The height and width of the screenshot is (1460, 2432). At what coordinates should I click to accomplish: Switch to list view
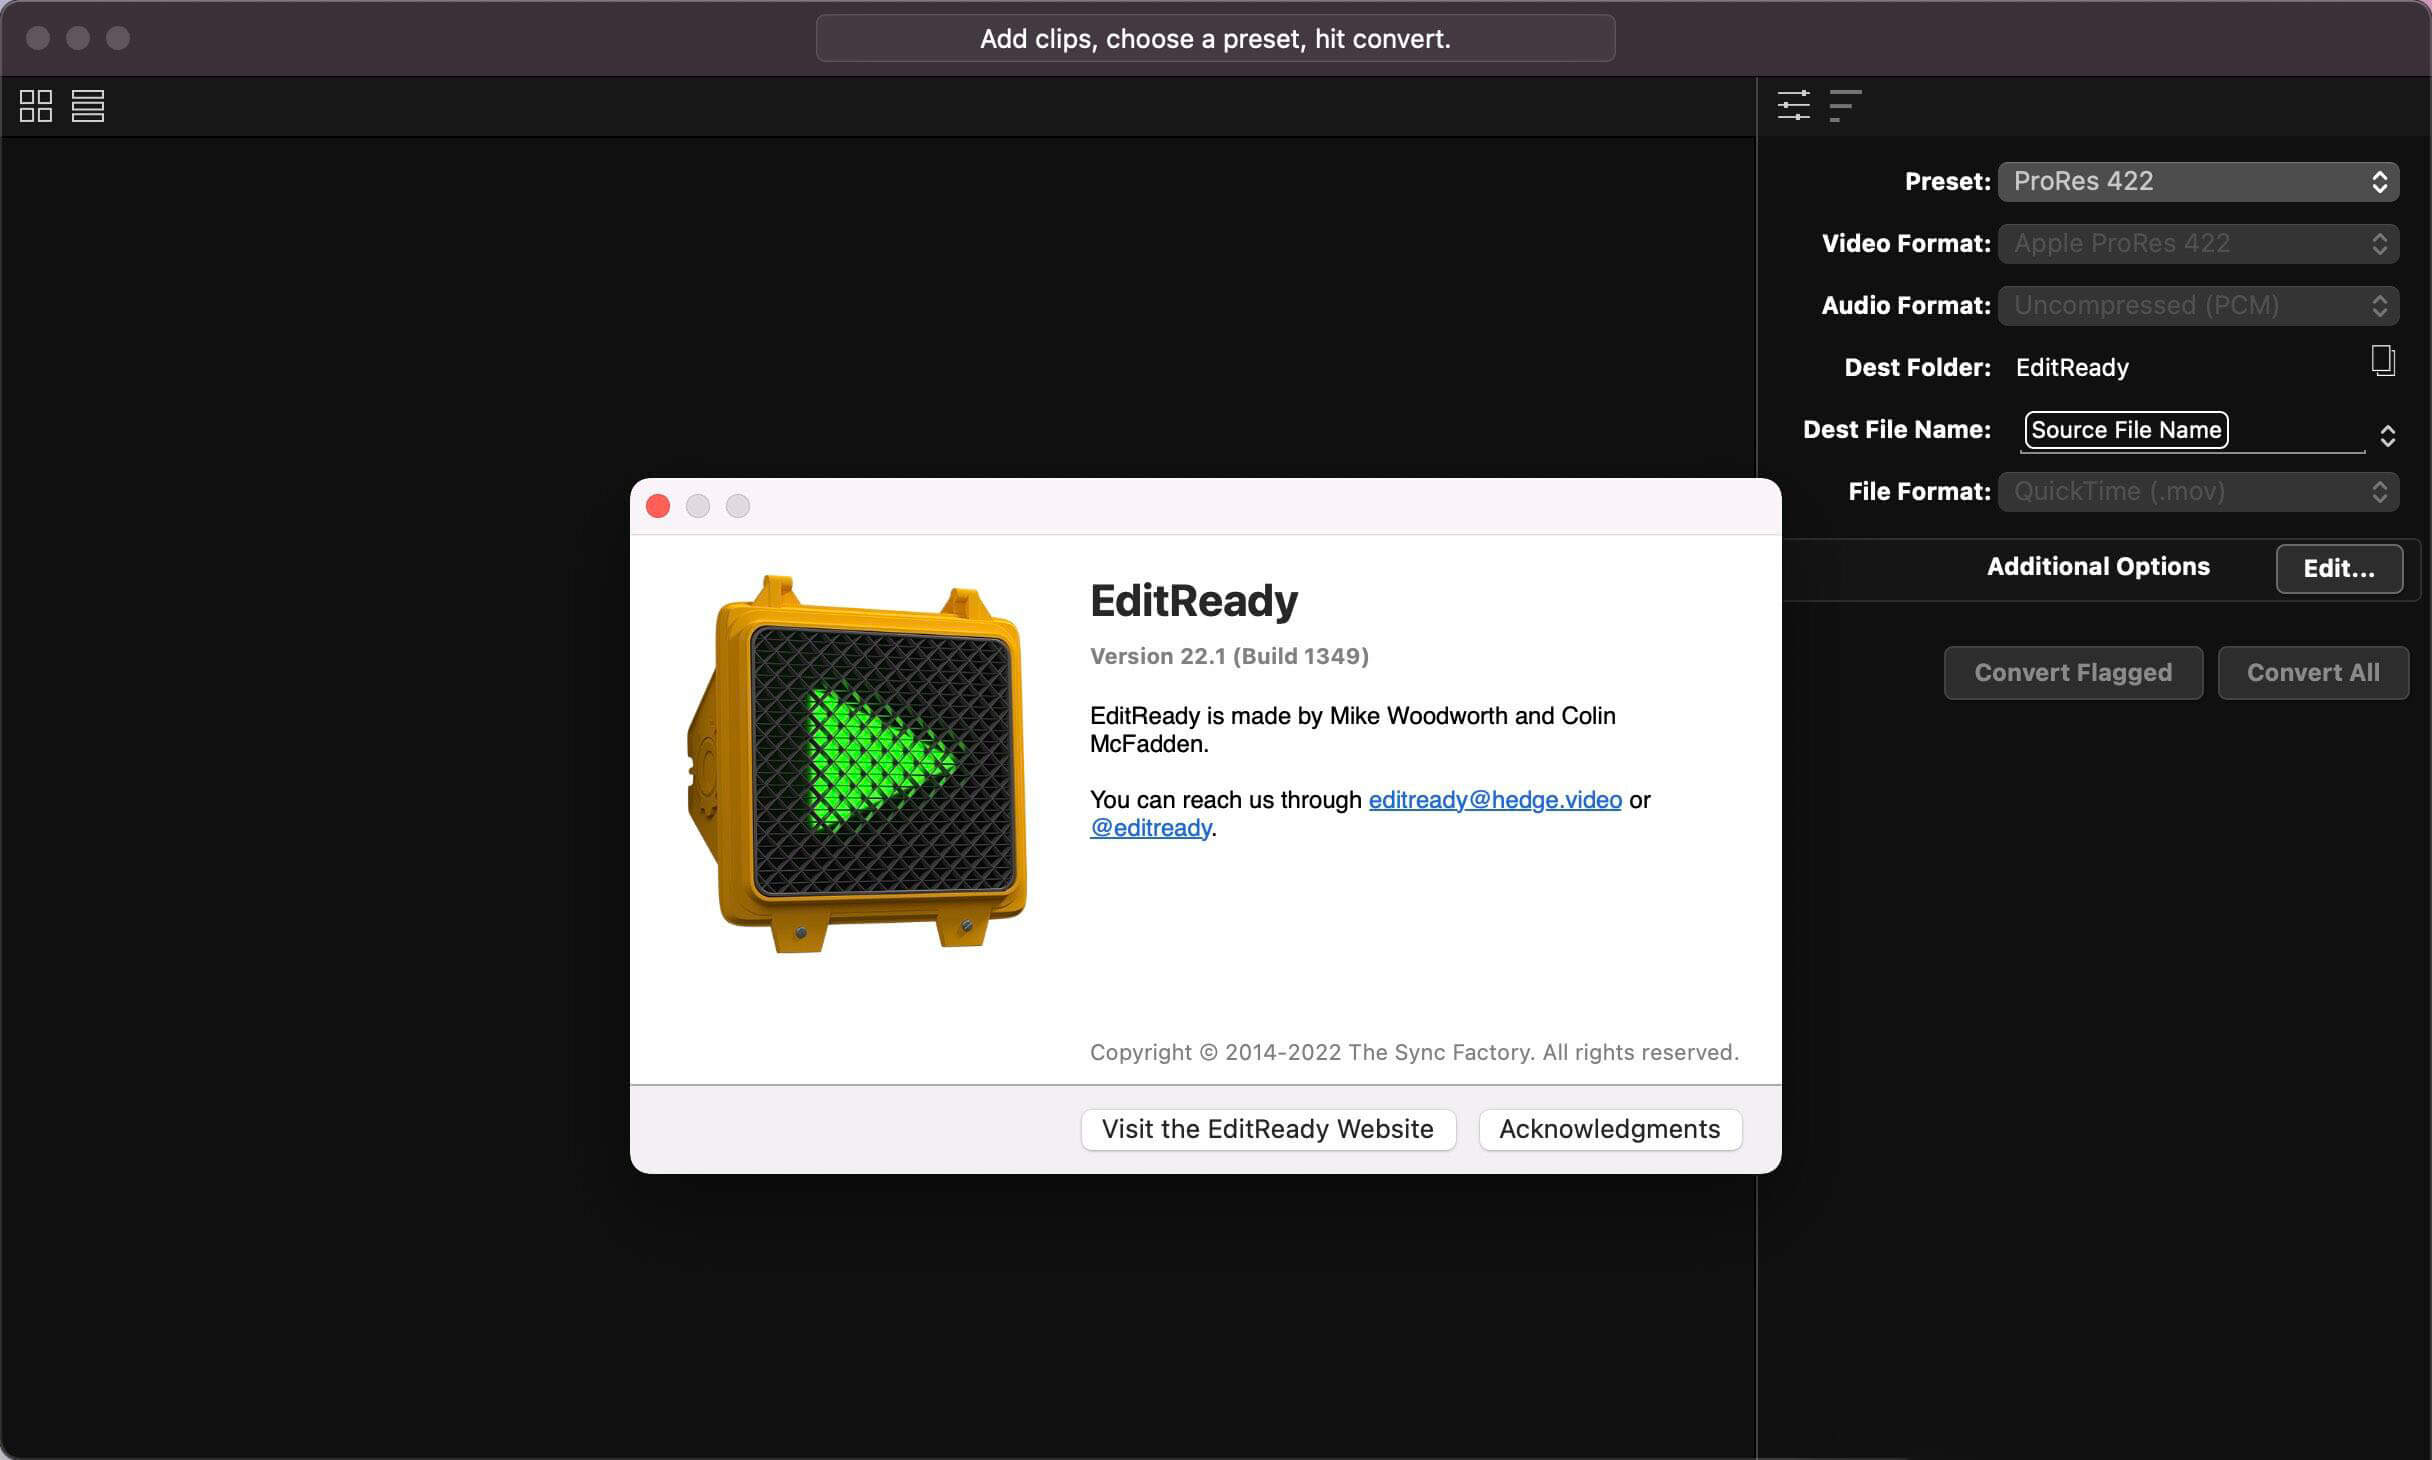click(x=88, y=106)
